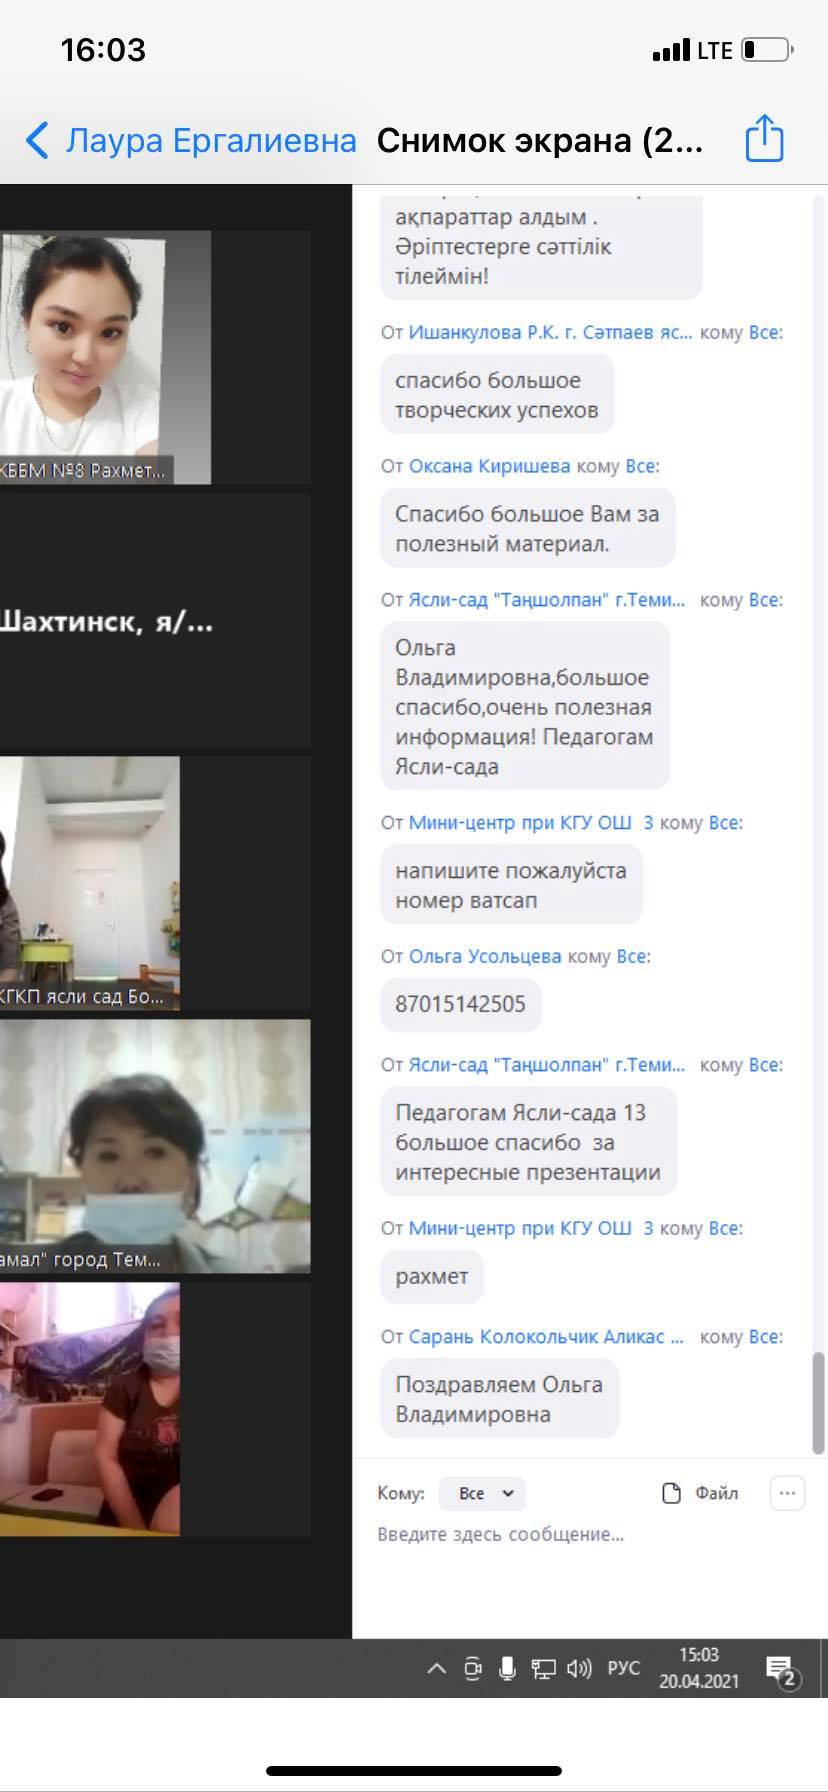Show hidden system tray icons
Screen dimensions: 828x1792
tap(437, 1668)
